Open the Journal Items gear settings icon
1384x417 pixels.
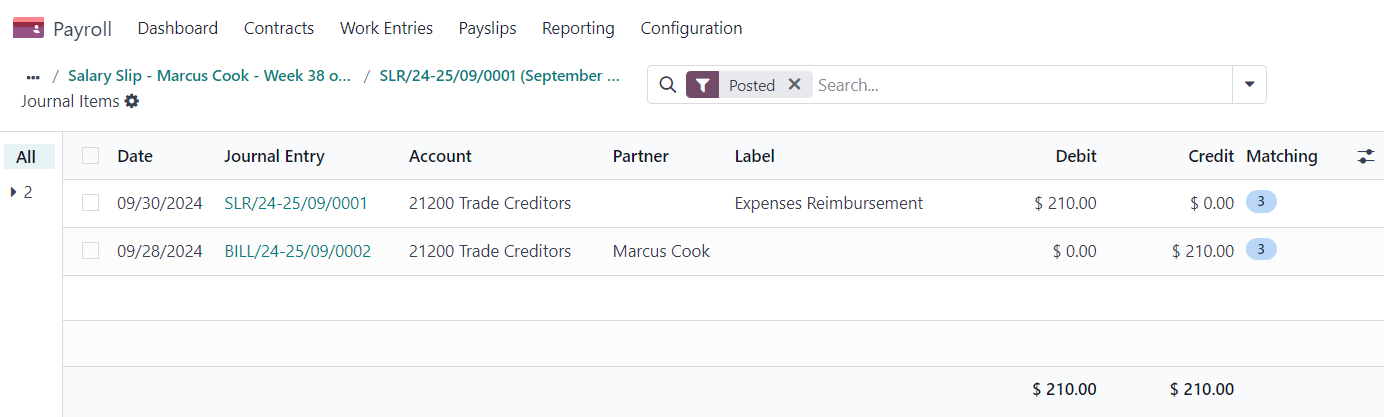pyautogui.click(x=132, y=101)
